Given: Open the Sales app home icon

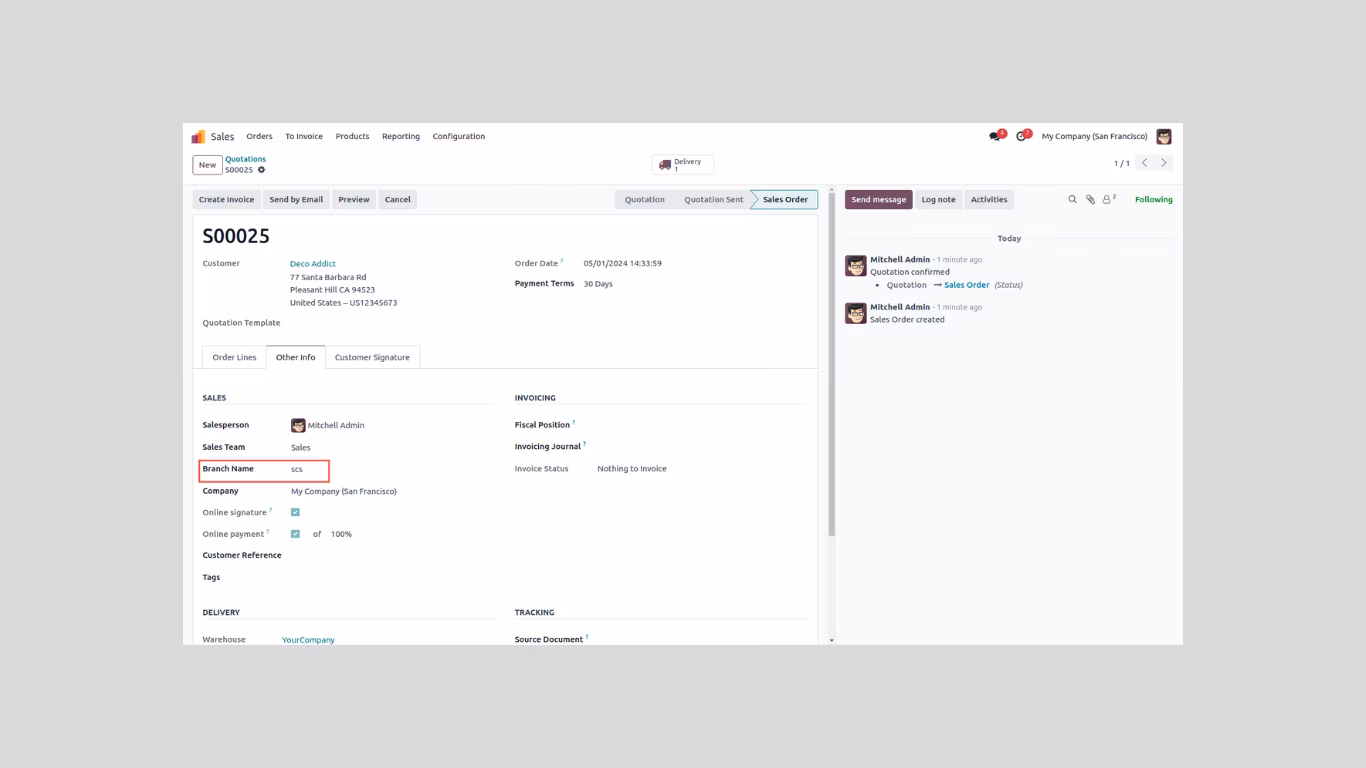Looking at the screenshot, I should click(x=198, y=136).
